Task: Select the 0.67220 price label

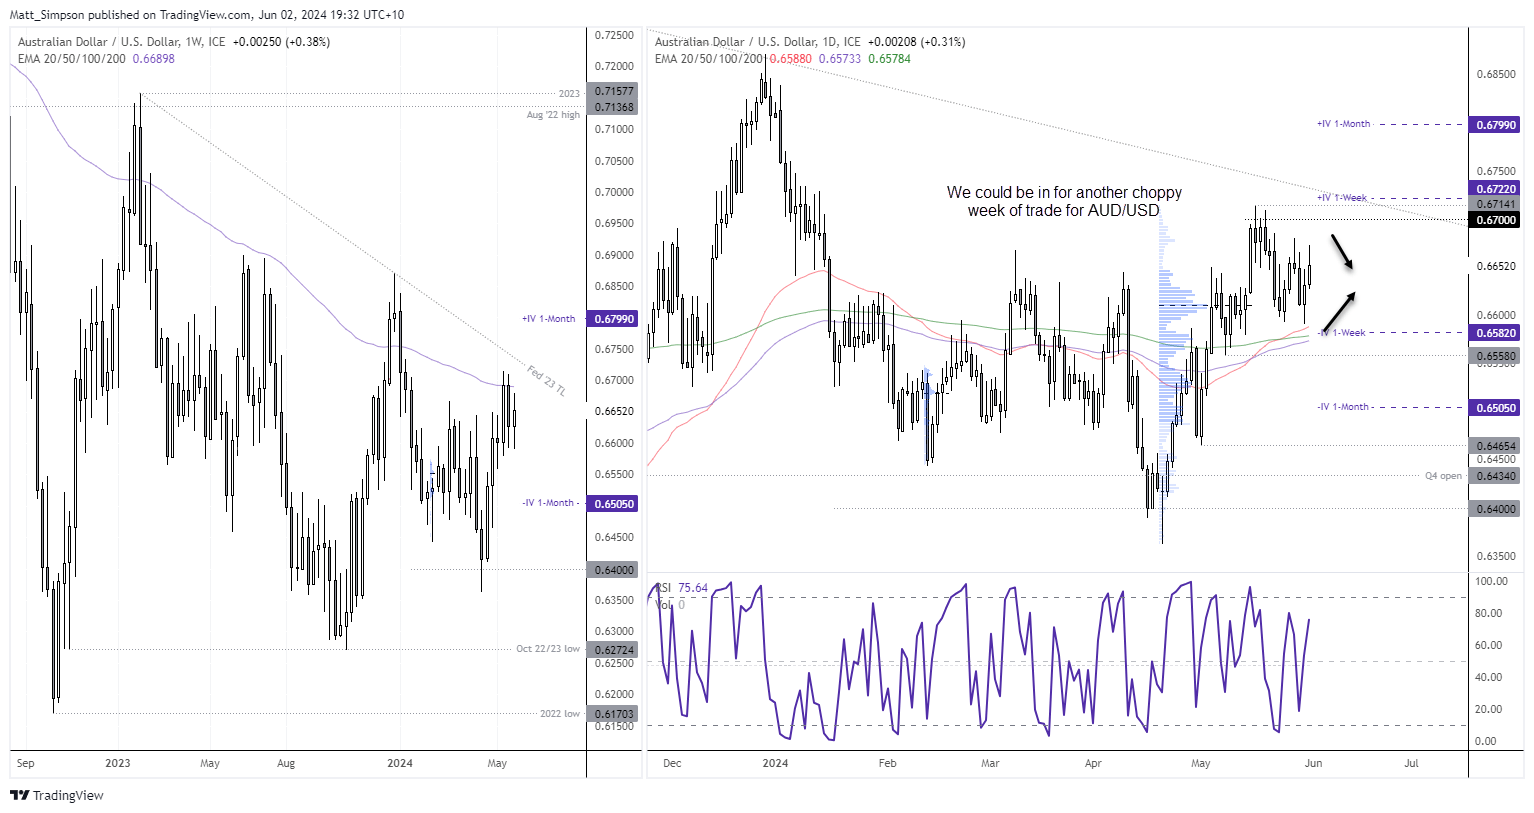Action: [1495, 189]
